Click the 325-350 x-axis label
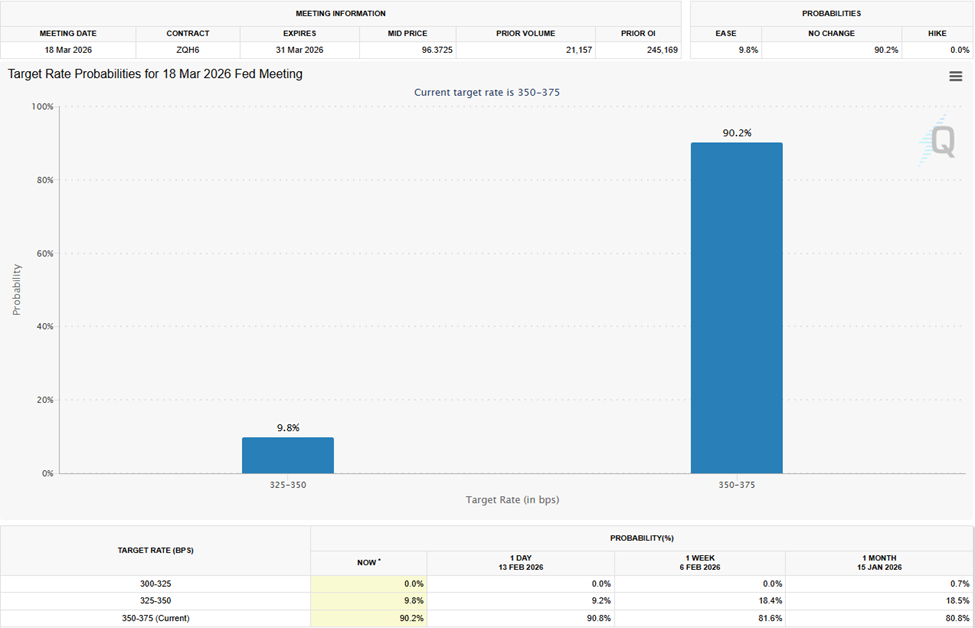This screenshot has width=975, height=628. click(x=287, y=484)
